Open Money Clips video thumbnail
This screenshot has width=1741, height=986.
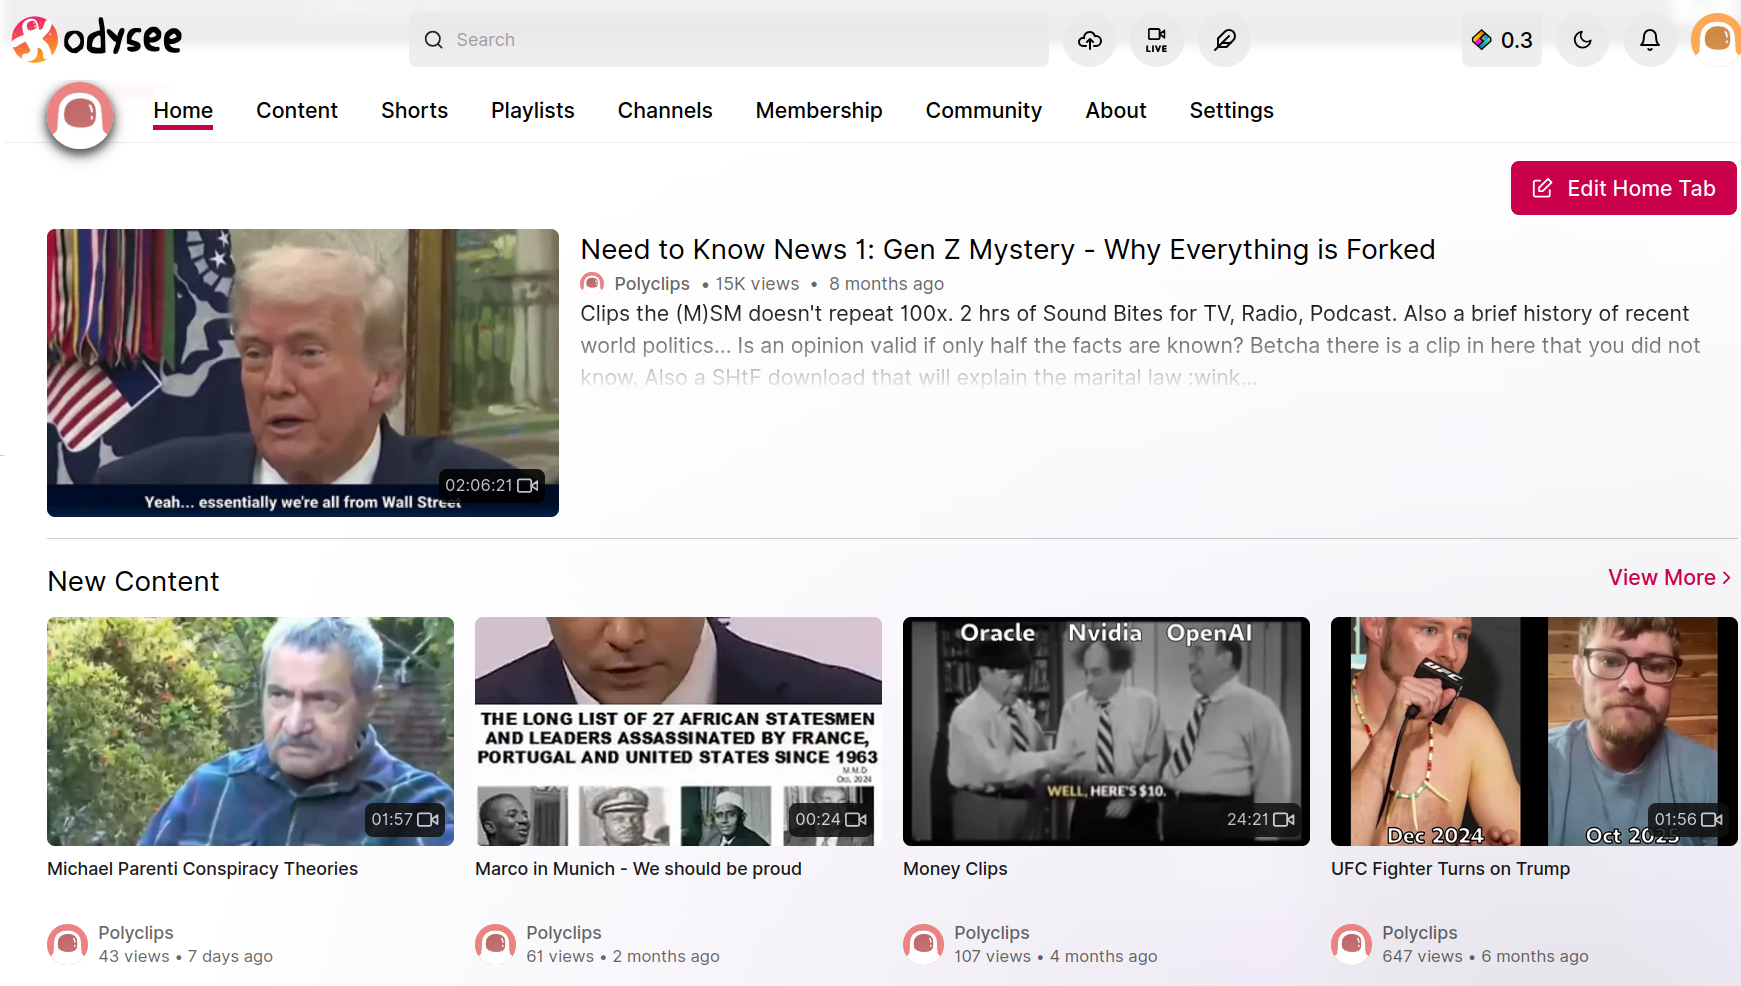coord(1106,731)
